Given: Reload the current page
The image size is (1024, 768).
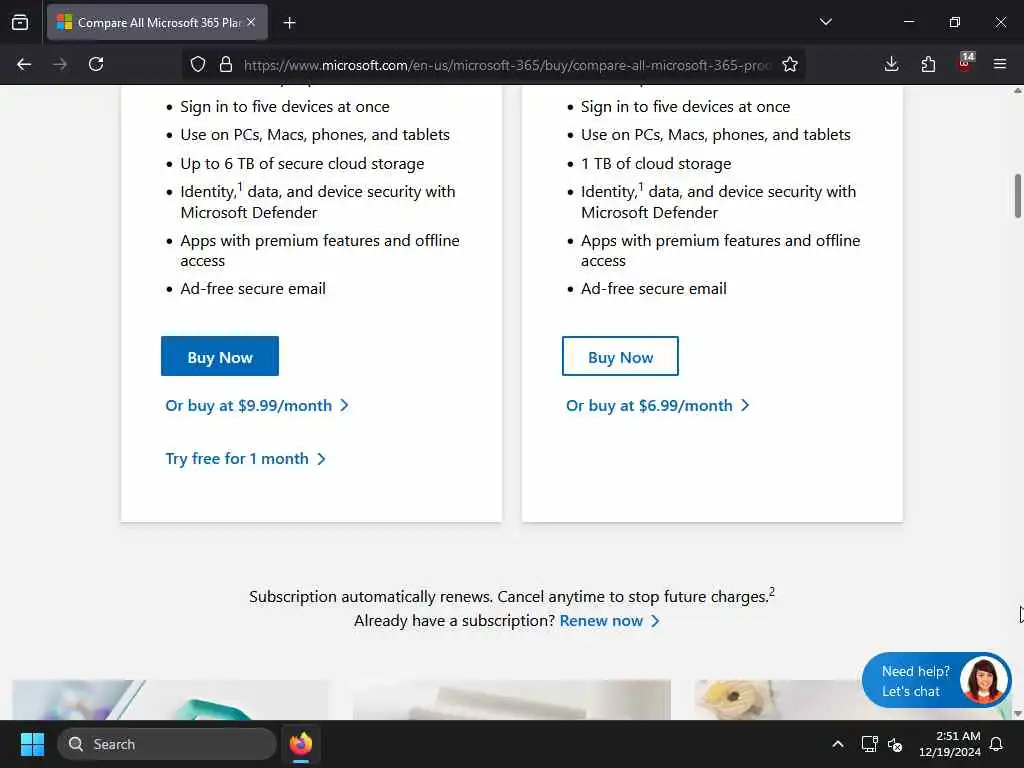Looking at the screenshot, I should [96, 64].
